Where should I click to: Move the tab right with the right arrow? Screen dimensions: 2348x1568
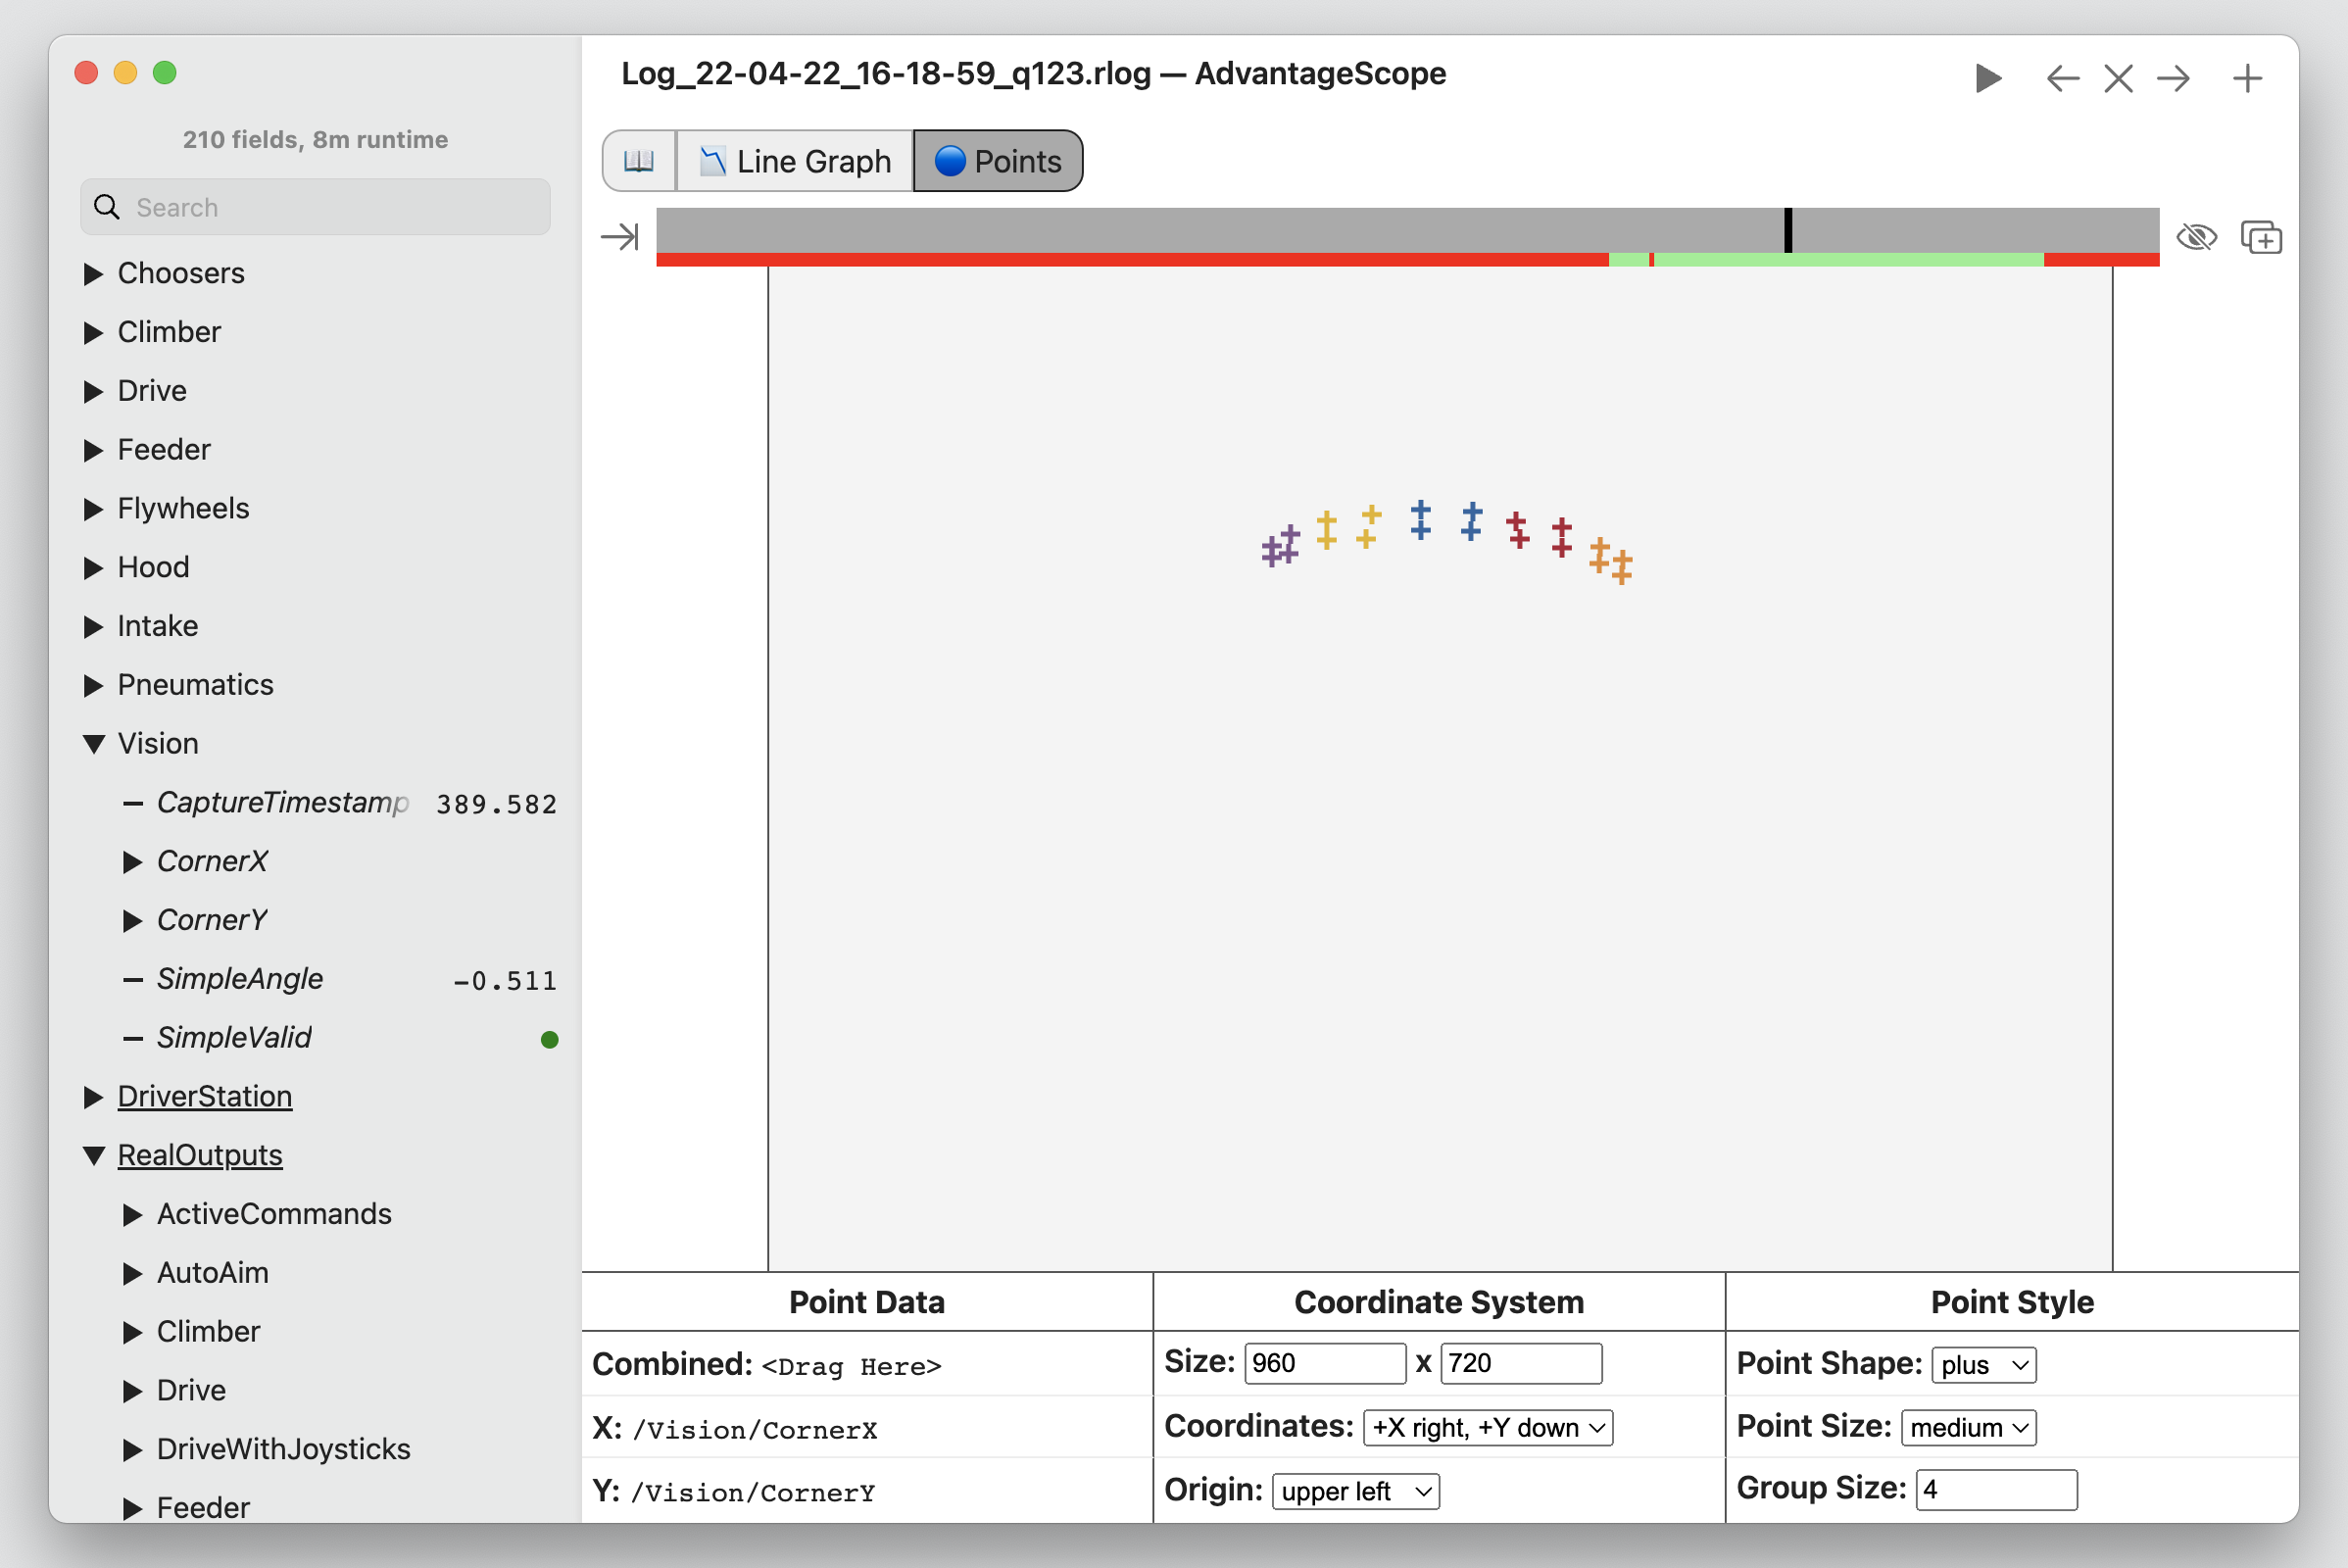point(2173,78)
